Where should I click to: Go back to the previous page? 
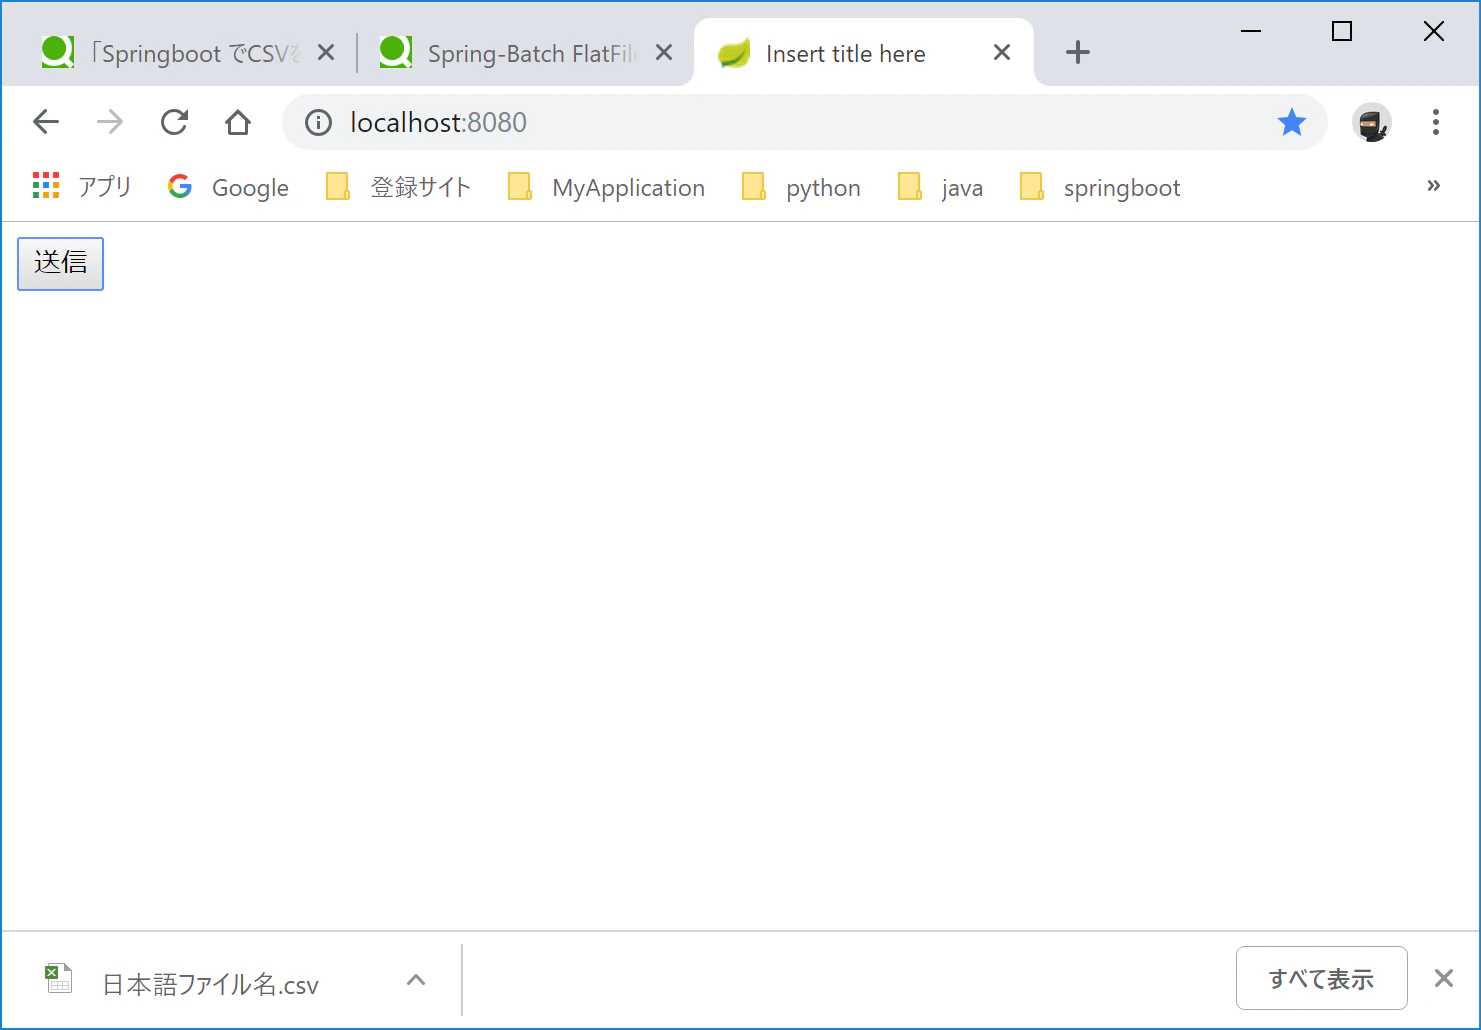(46, 122)
